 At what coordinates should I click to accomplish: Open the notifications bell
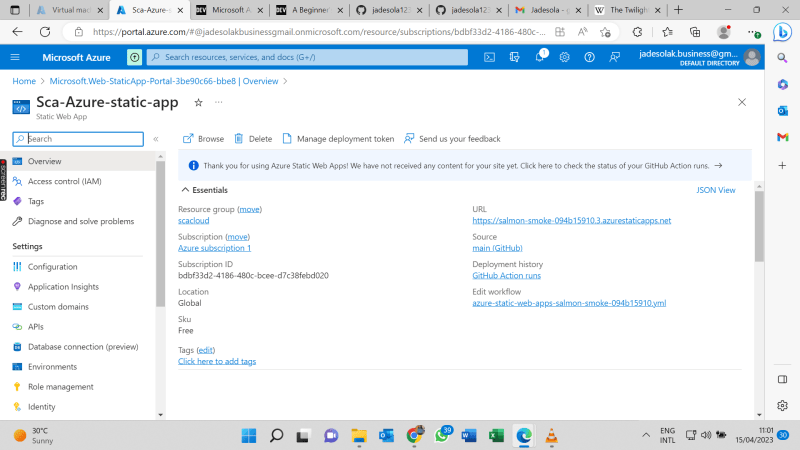click(x=539, y=57)
